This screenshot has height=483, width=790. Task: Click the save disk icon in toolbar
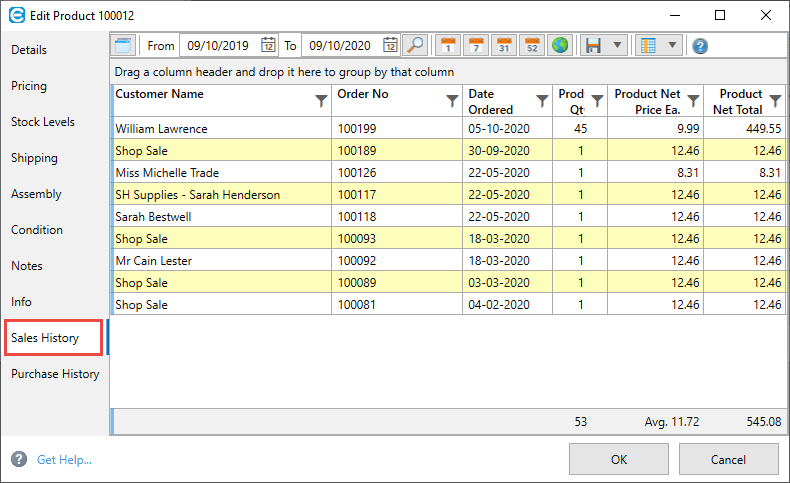pos(594,45)
